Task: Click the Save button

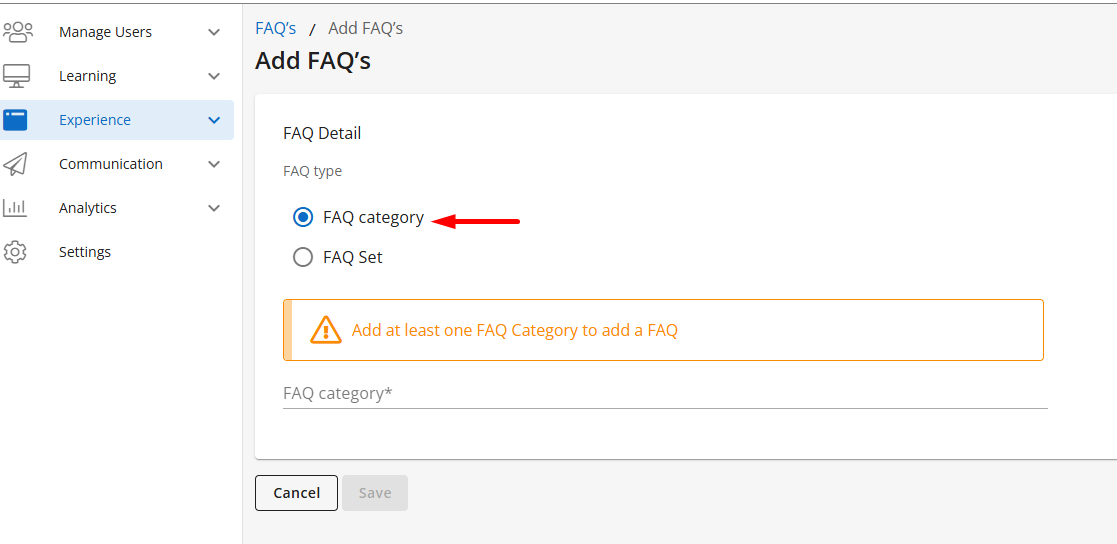Action: (x=375, y=493)
